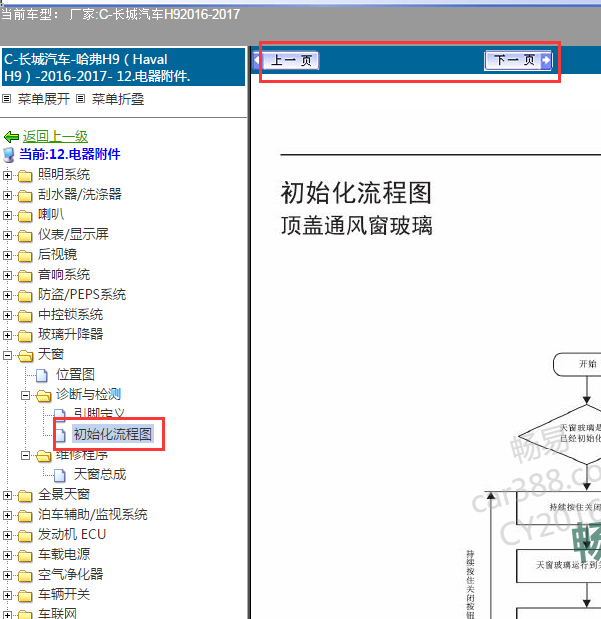
Task: Collapse the 天窗 tree node
Action: tap(7, 355)
